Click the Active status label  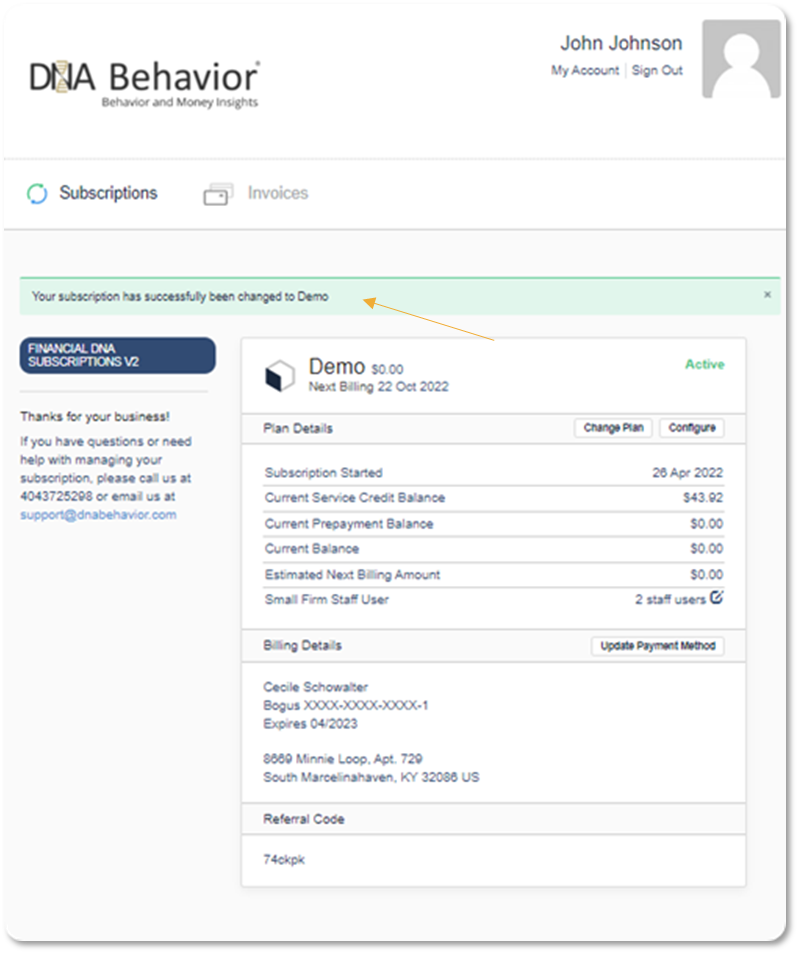705,364
